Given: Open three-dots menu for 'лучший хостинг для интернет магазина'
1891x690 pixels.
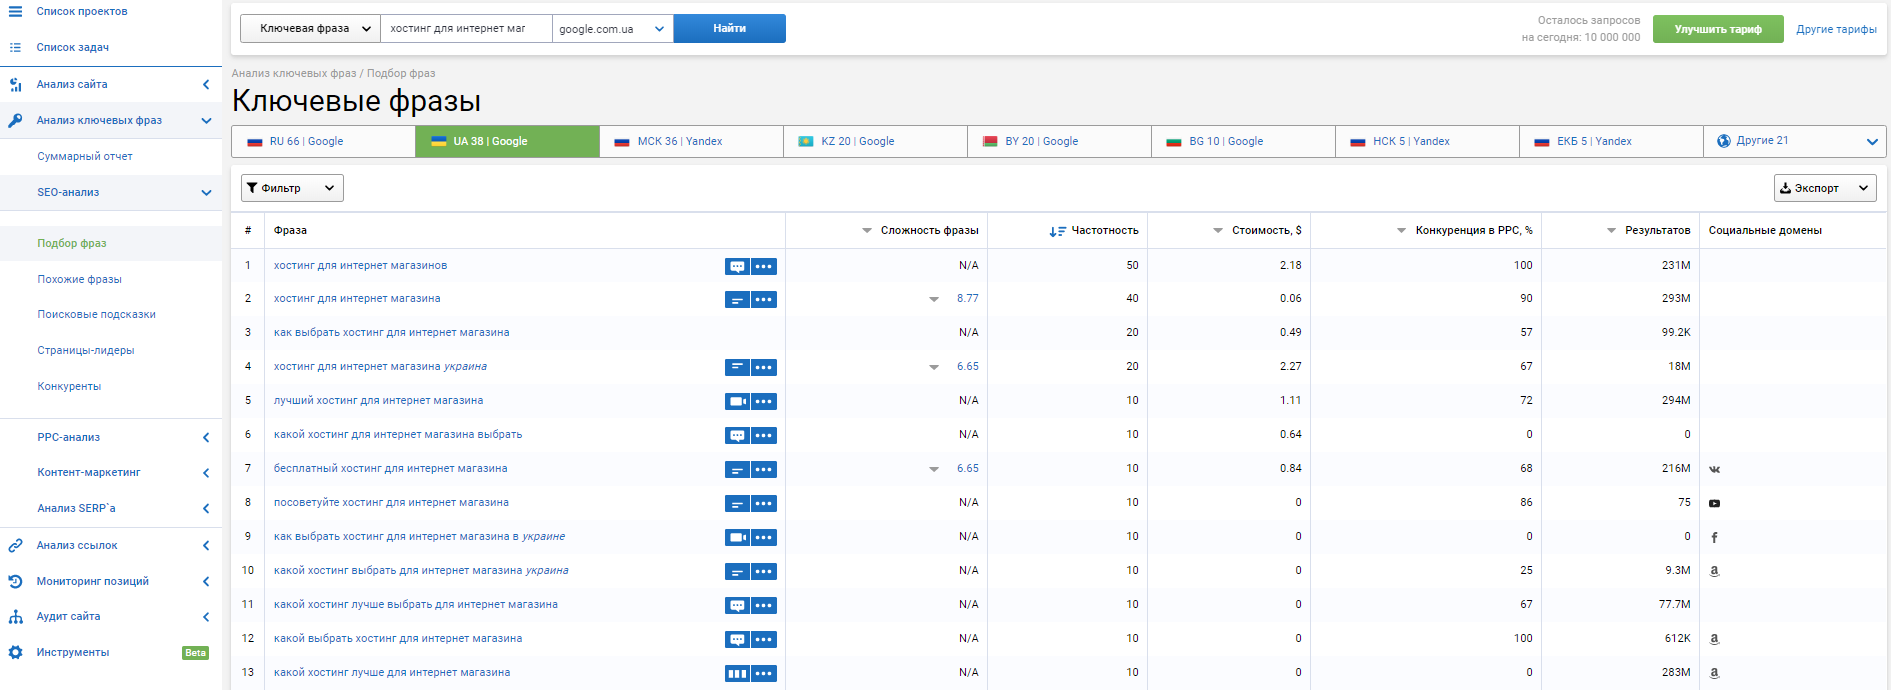Looking at the screenshot, I should click(764, 402).
